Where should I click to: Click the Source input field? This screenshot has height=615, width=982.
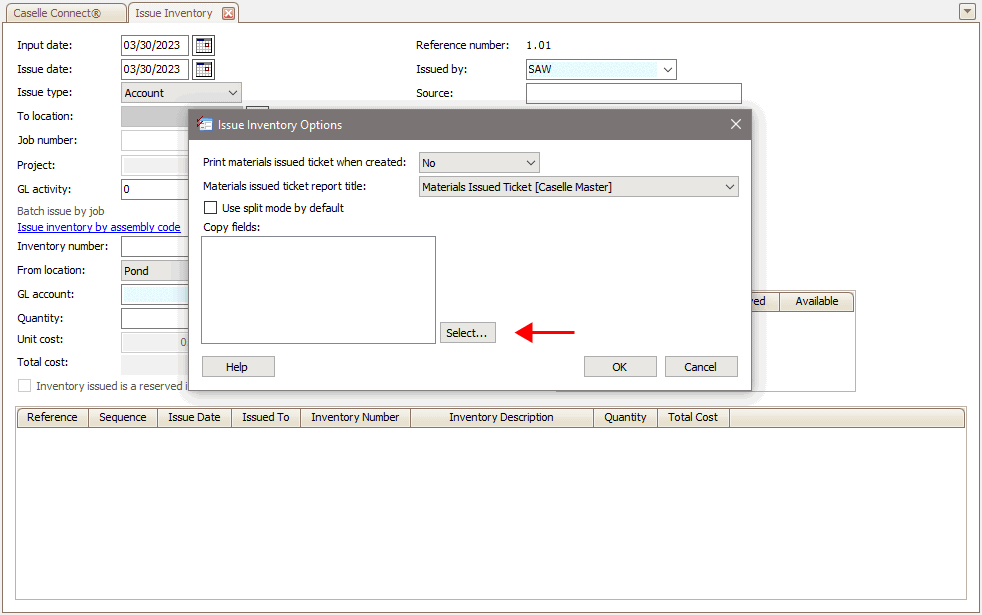pos(634,93)
